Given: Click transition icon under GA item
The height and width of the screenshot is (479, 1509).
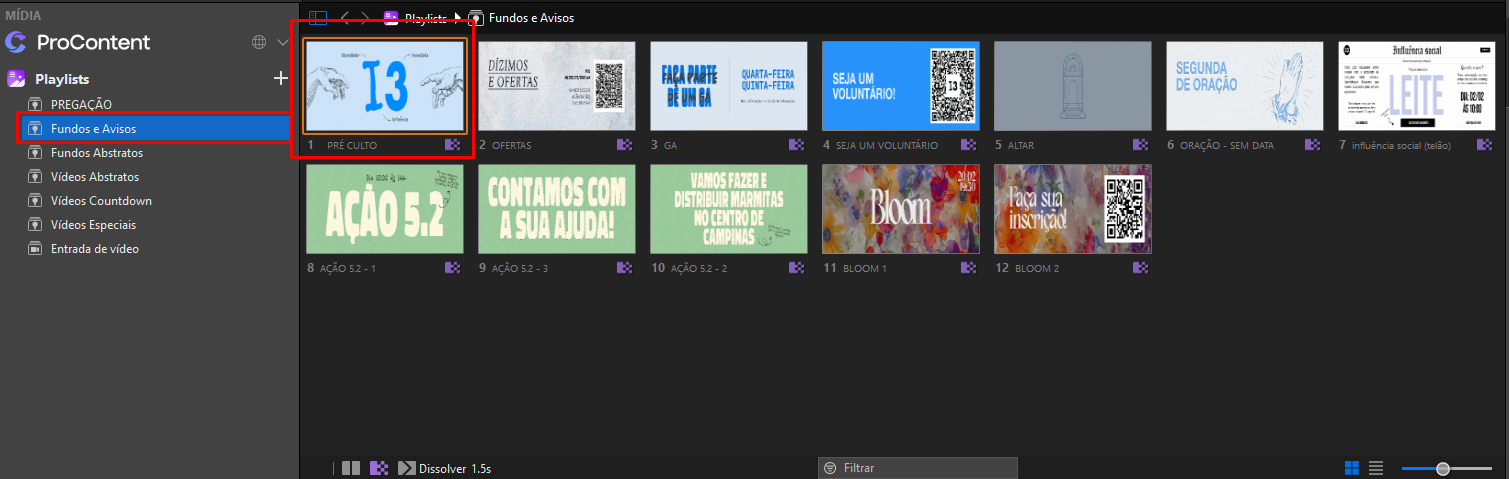Looking at the screenshot, I should point(797,145).
